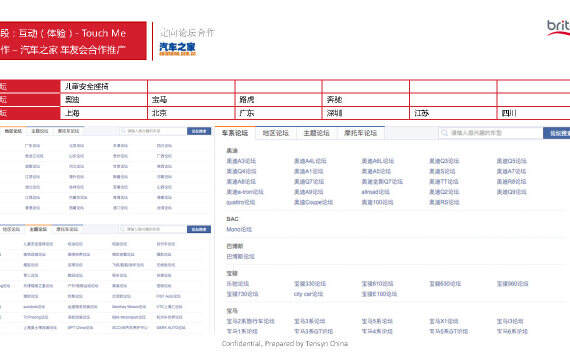Screen dimensions: 570x360
Task: Open the 奥迪Coupe论坛 link
Action: pyautogui.click(x=313, y=202)
